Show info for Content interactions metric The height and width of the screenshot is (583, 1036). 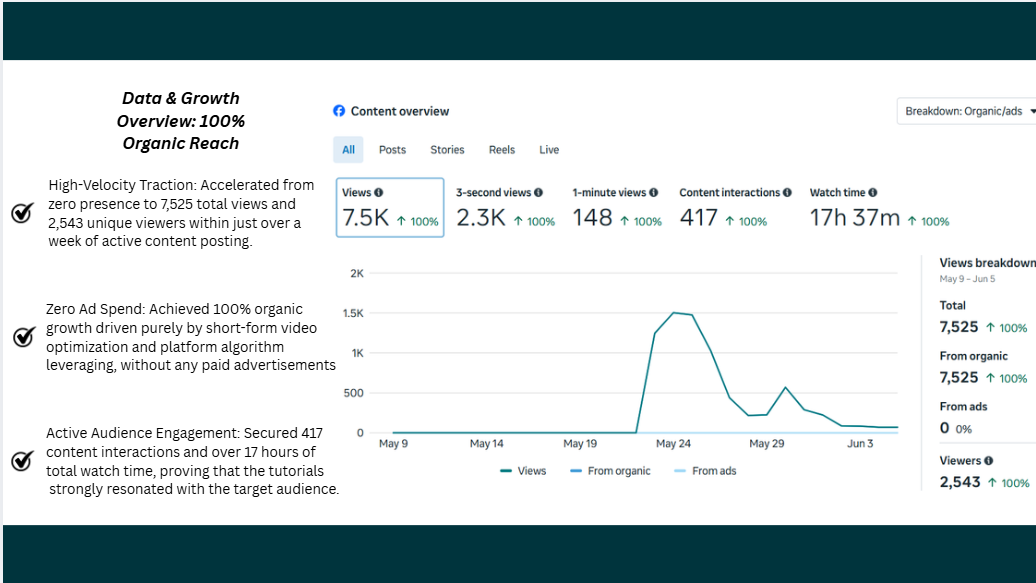pyautogui.click(x=787, y=192)
